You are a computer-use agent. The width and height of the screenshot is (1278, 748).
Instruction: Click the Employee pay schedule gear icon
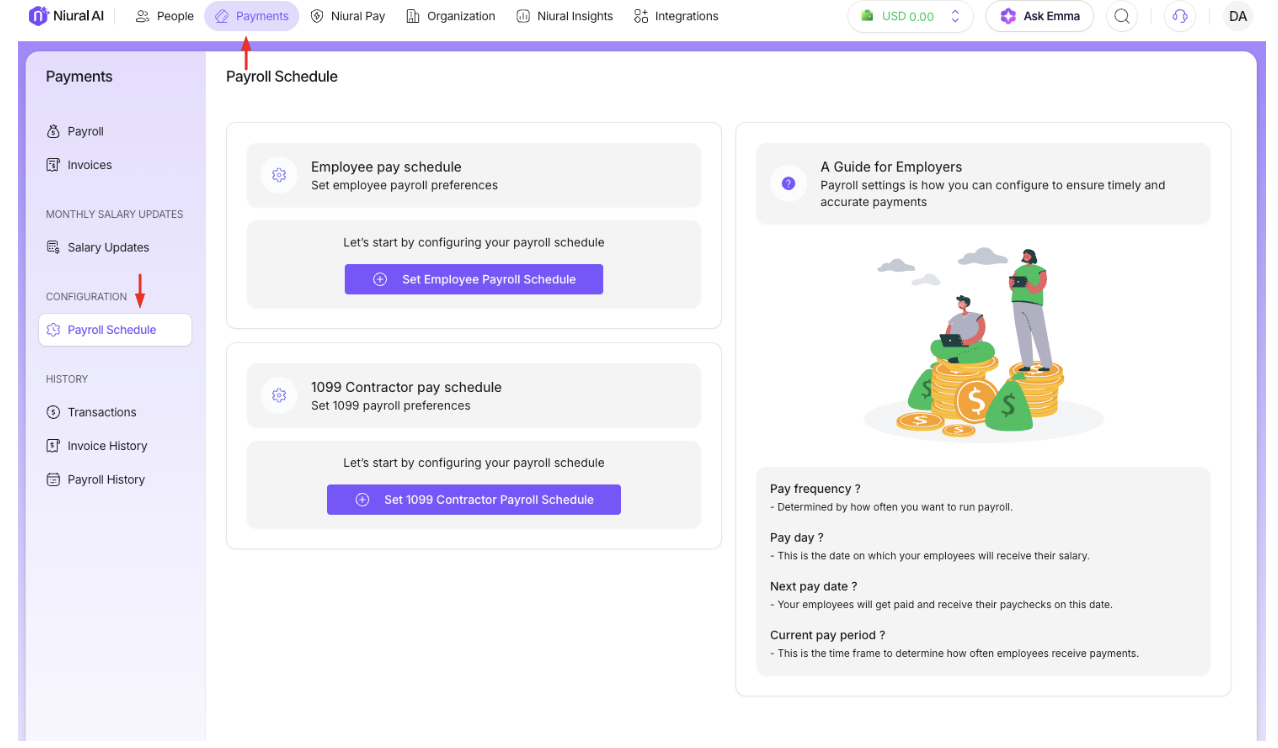click(279, 175)
